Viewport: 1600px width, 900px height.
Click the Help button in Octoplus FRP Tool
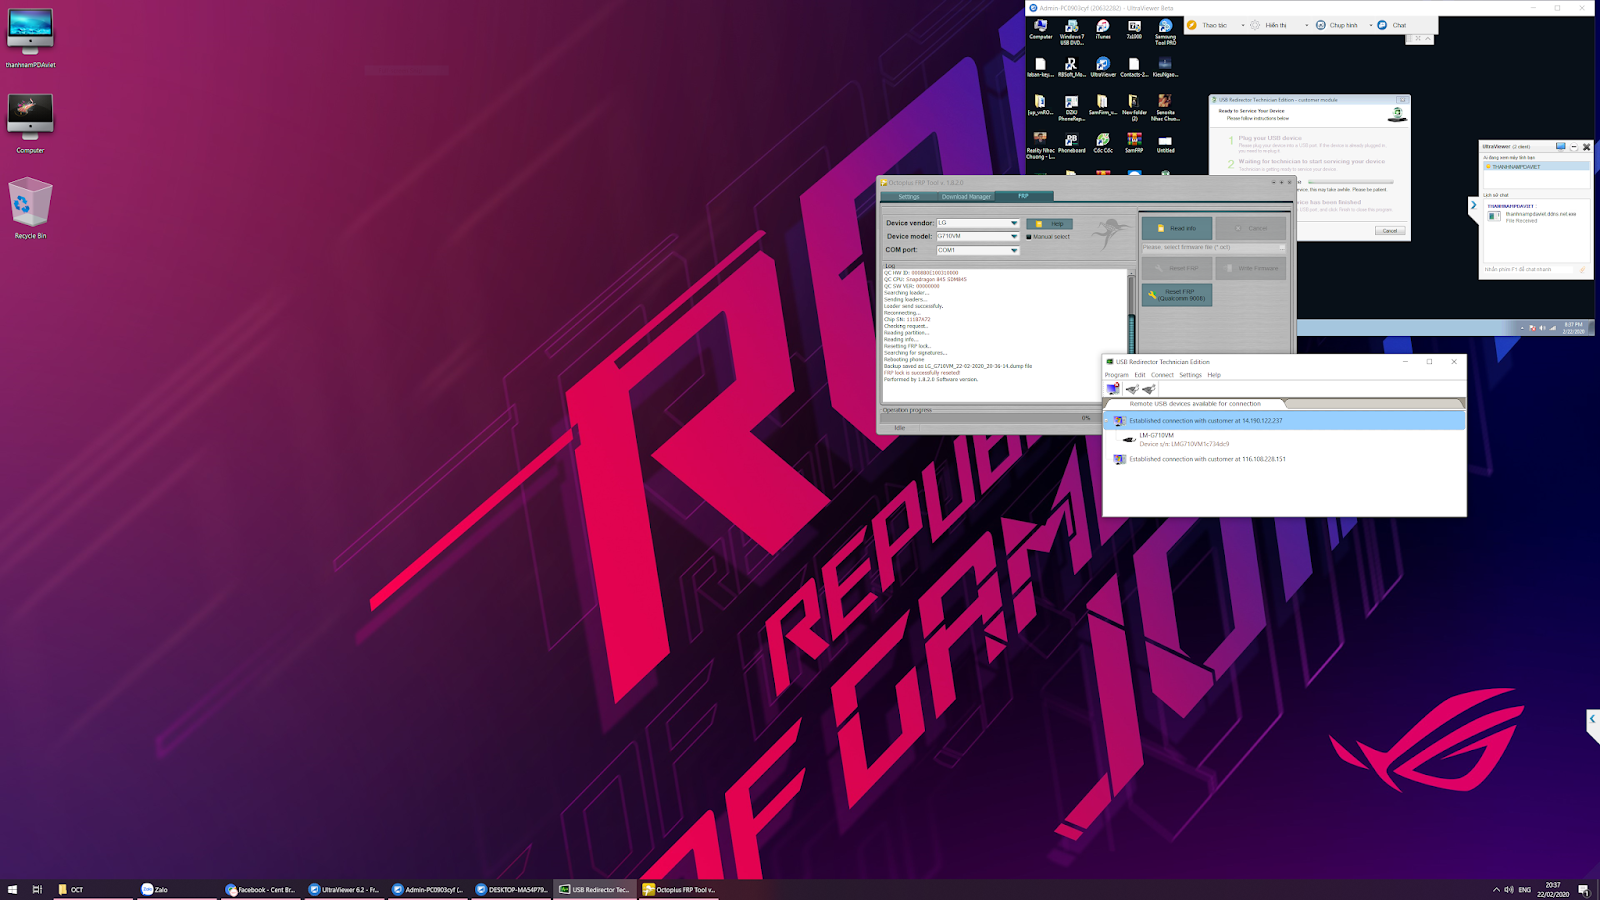1049,224
